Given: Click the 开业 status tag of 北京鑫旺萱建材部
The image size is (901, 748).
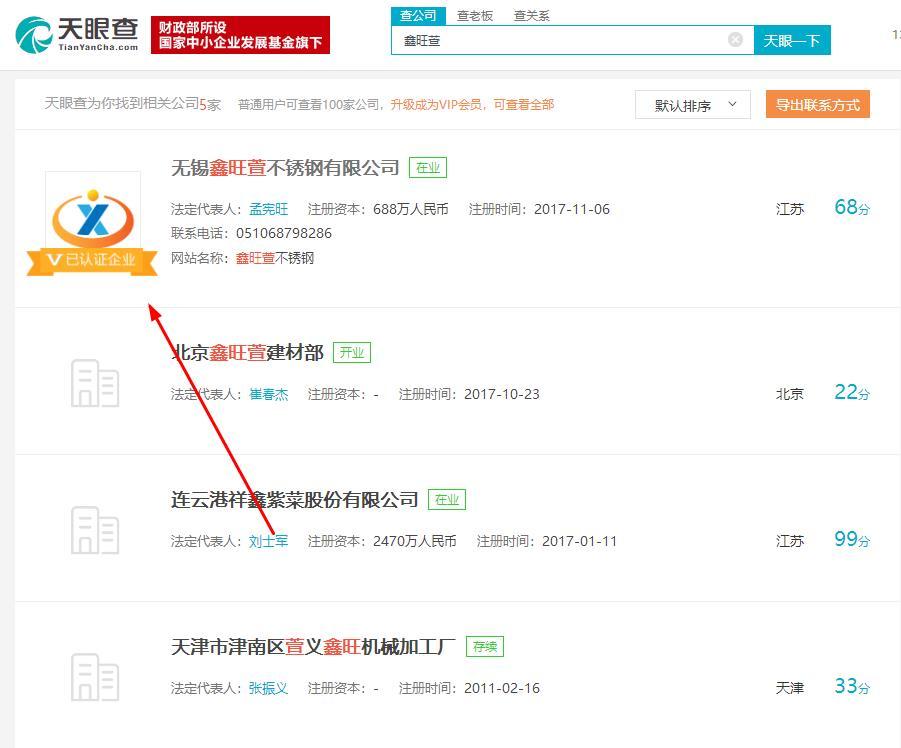Looking at the screenshot, I should tap(352, 352).
